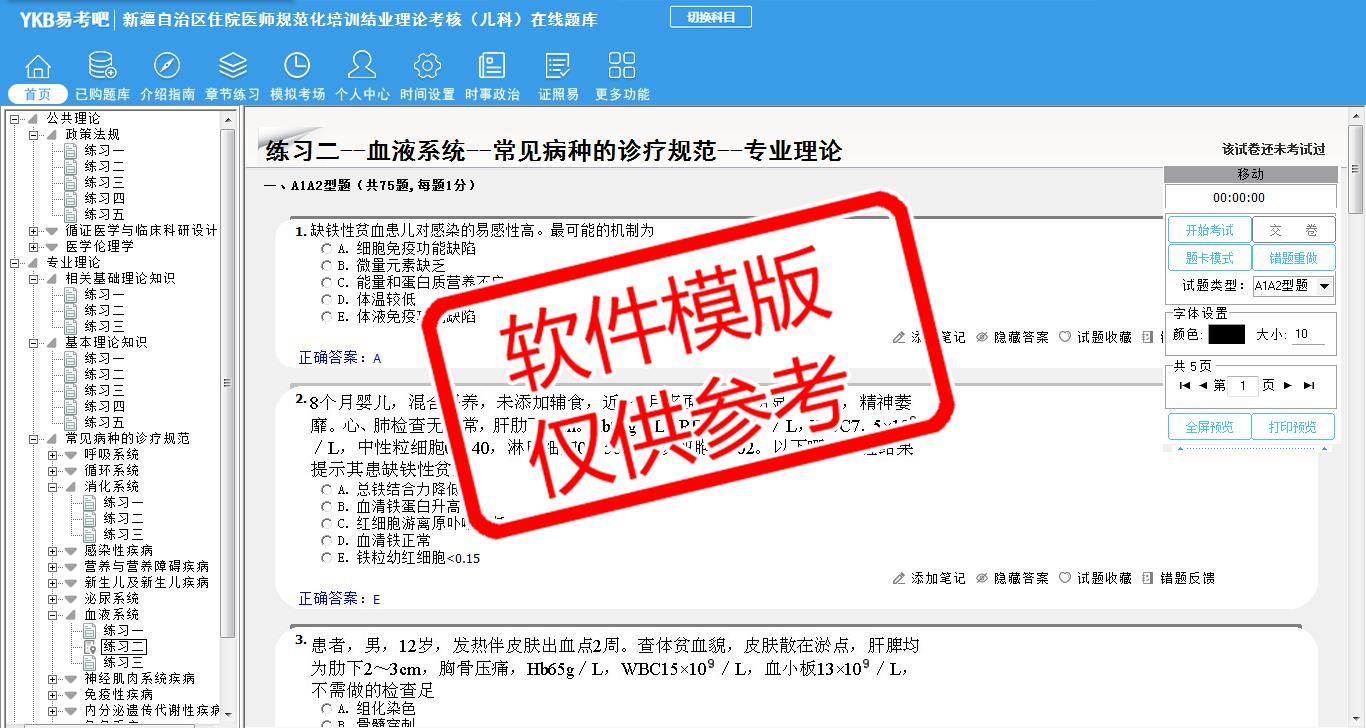This screenshot has width=1366, height=728.
Task: Open 章节练习 layers icon
Action: click(x=232, y=67)
